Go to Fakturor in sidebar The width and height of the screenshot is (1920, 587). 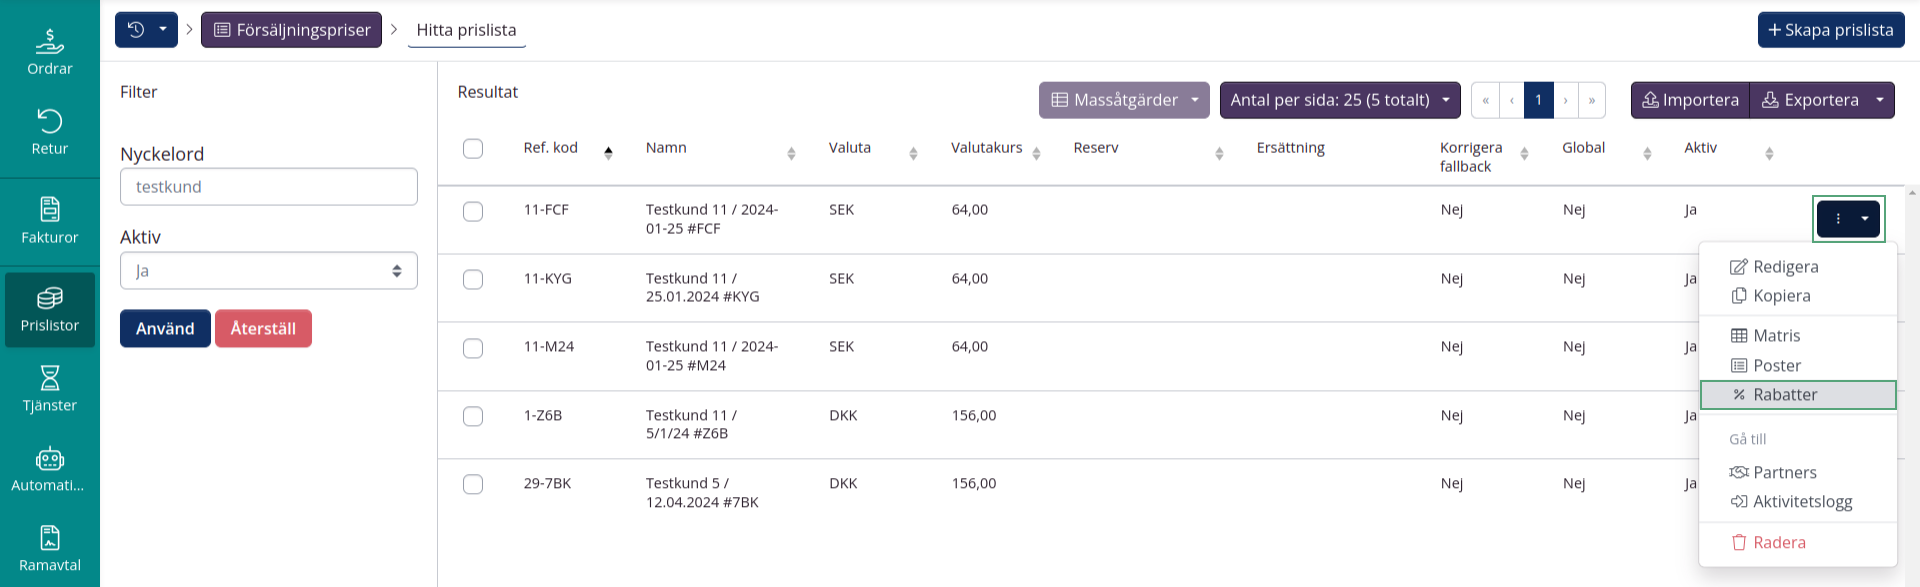[x=49, y=221]
